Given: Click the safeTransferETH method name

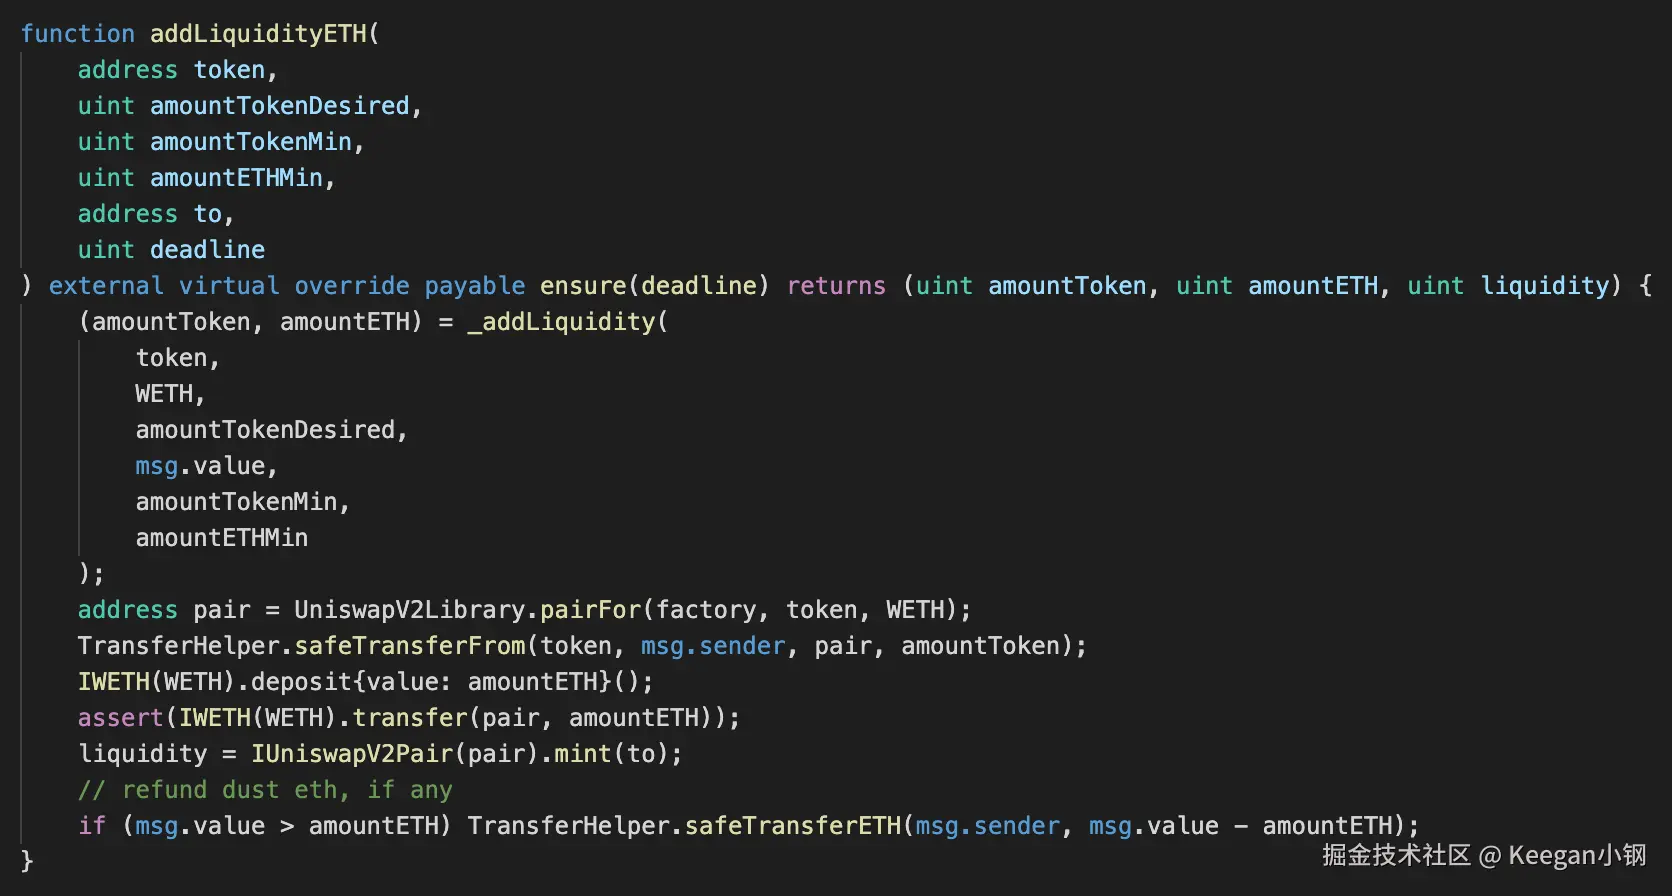Looking at the screenshot, I should click(793, 826).
